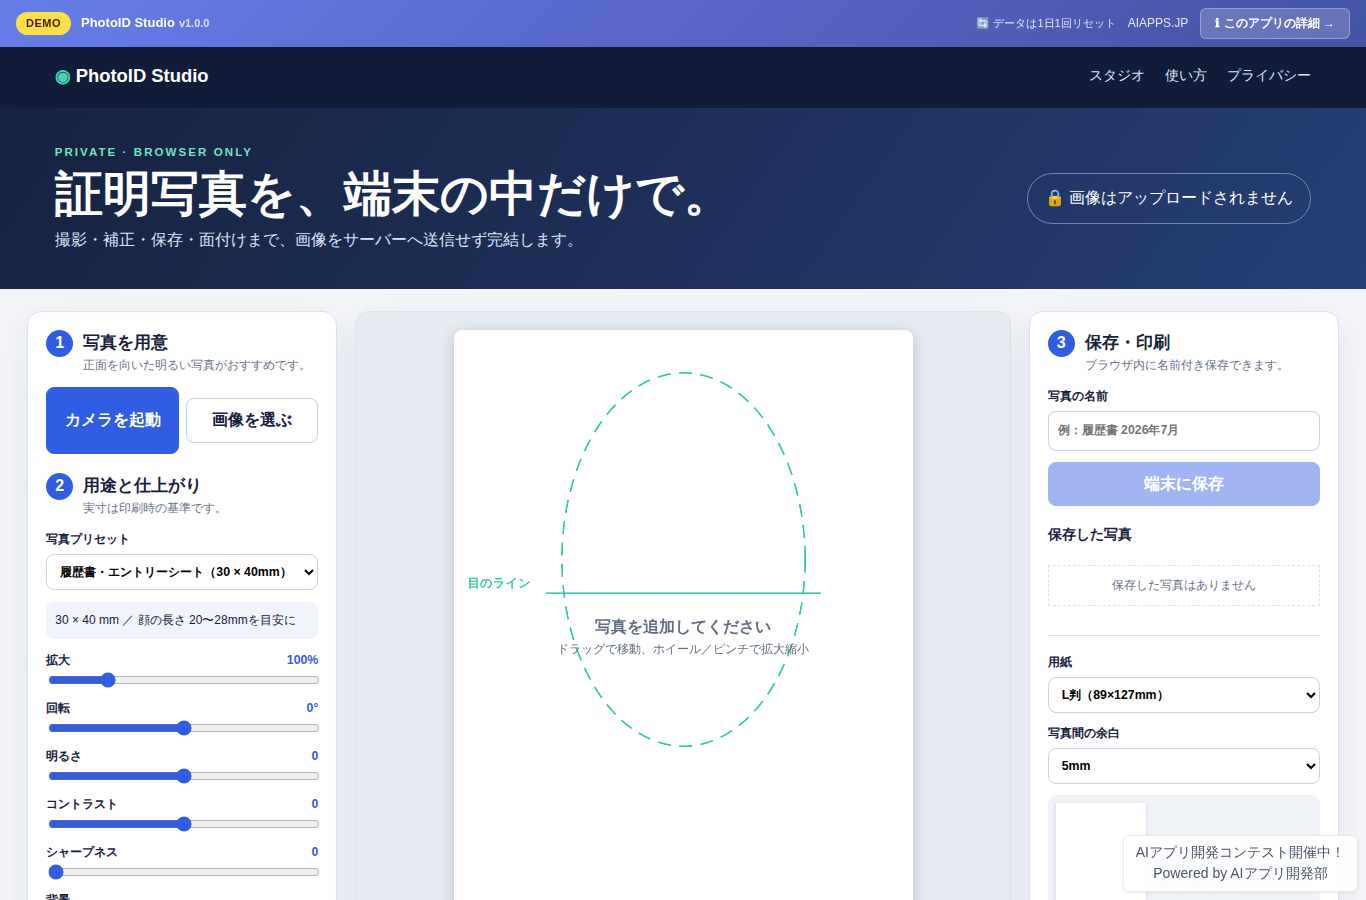1366x900 pixels.
Task: Go to スタジオ nav item
Action: click(x=1116, y=76)
